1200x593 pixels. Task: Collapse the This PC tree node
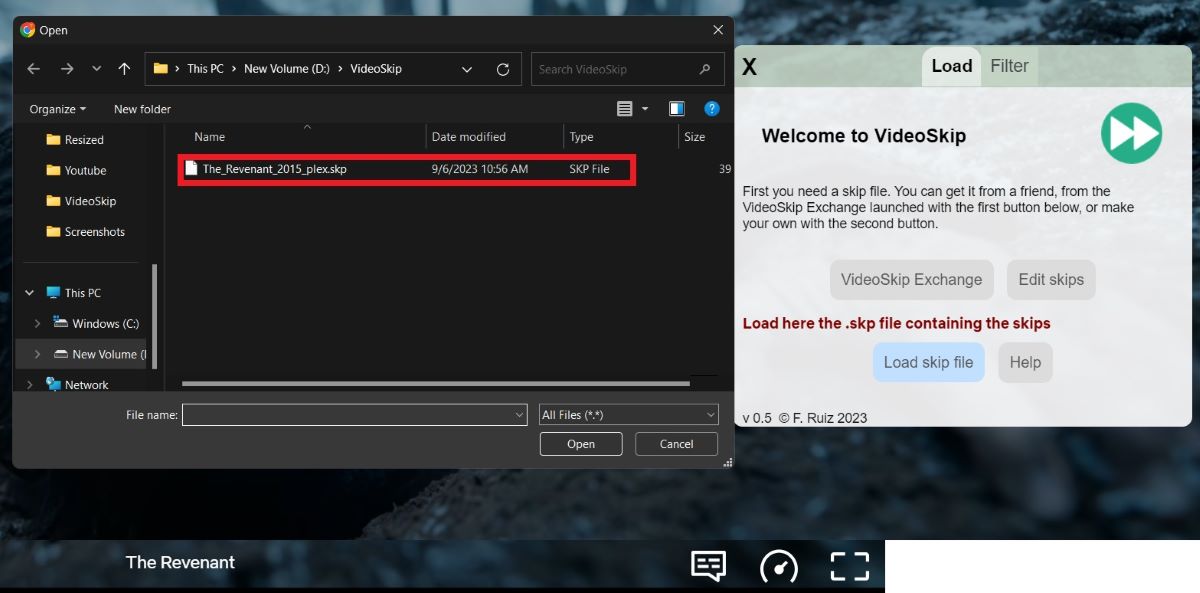pos(30,293)
